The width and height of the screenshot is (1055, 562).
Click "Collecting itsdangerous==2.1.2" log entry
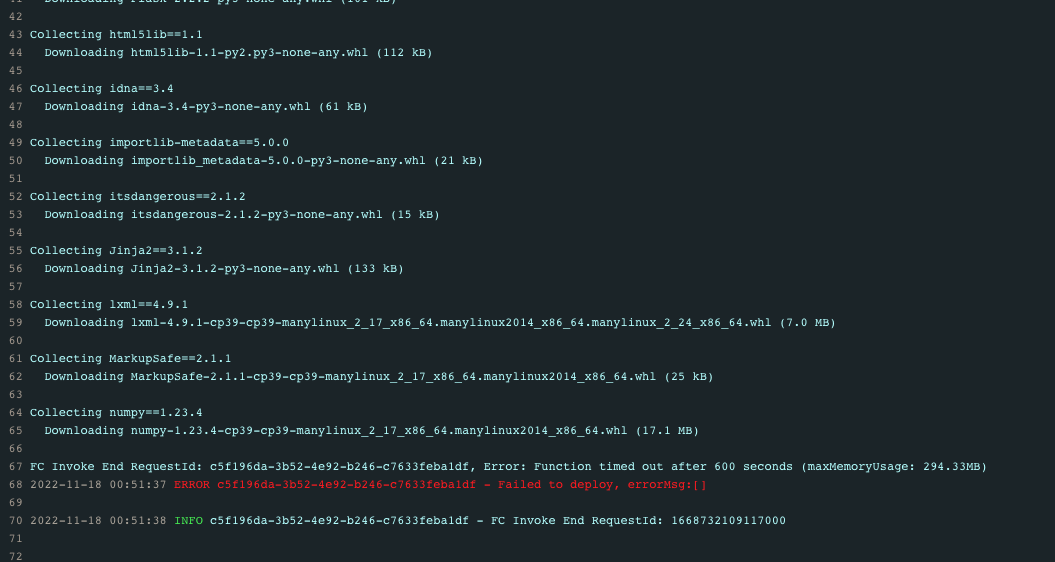pyautogui.click(x=137, y=197)
